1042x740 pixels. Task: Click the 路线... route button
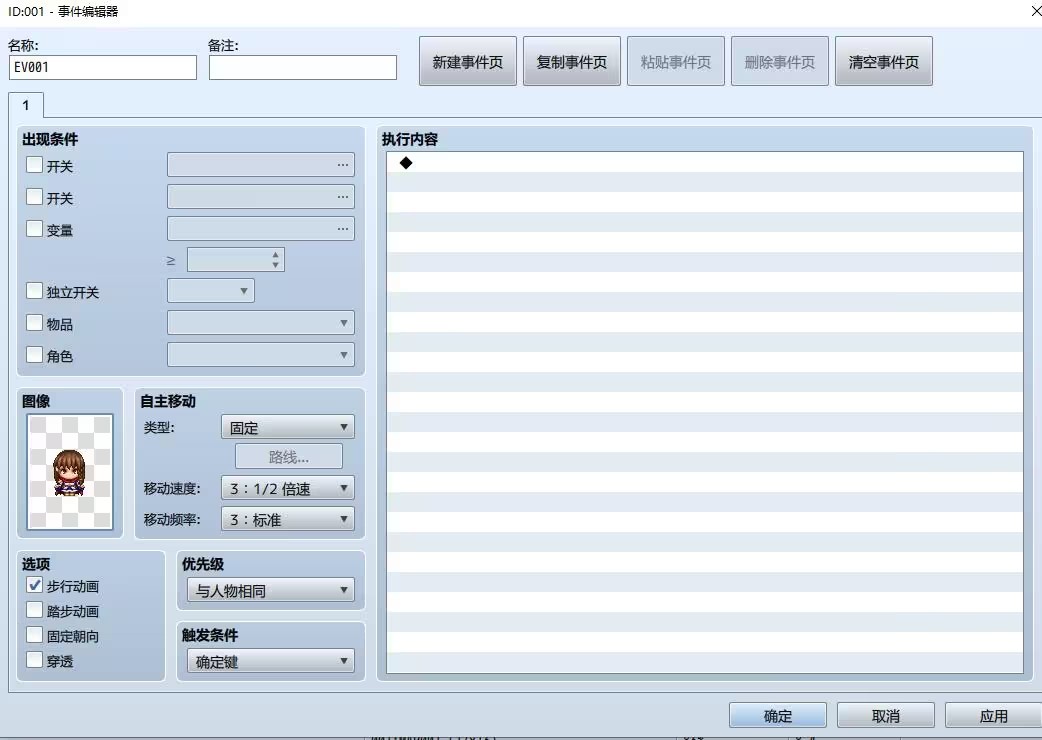pyautogui.click(x=288, y=456)
